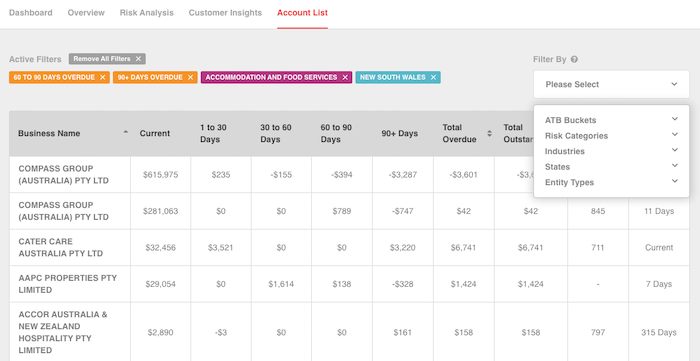Click the 60 to 90 Days header

pyautogui.click(x=336, y=133)
